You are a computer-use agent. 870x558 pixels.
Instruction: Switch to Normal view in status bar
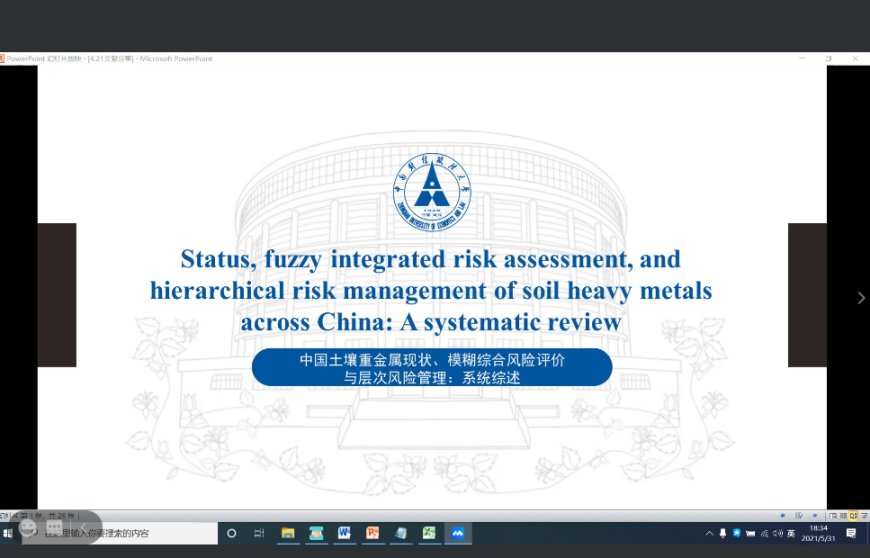833,516
